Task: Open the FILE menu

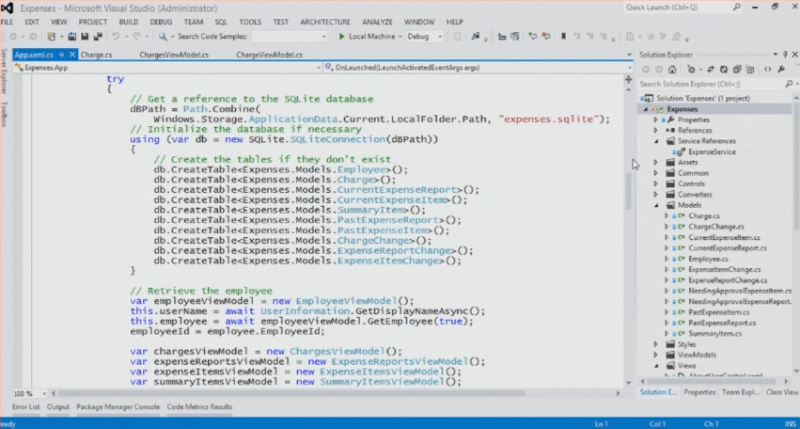Action: tap(7, 22)
